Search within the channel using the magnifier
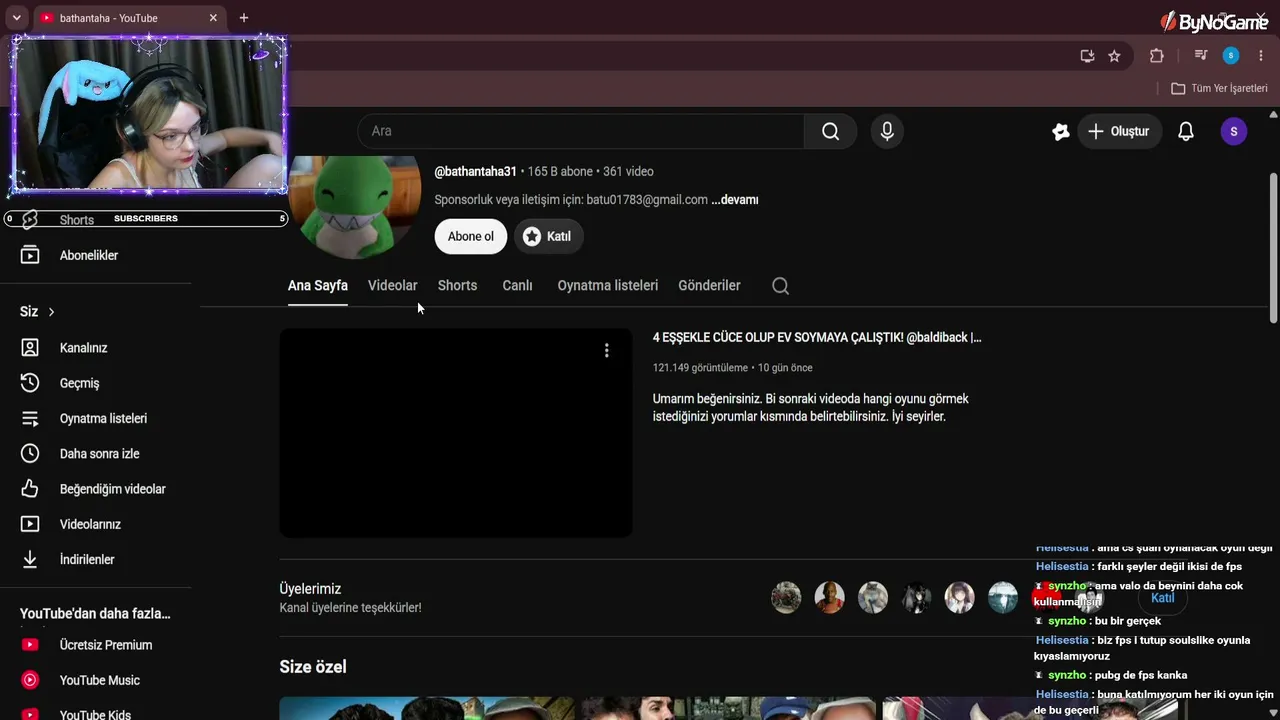This screenshot has width=1280, height=720. coord(781,286)
